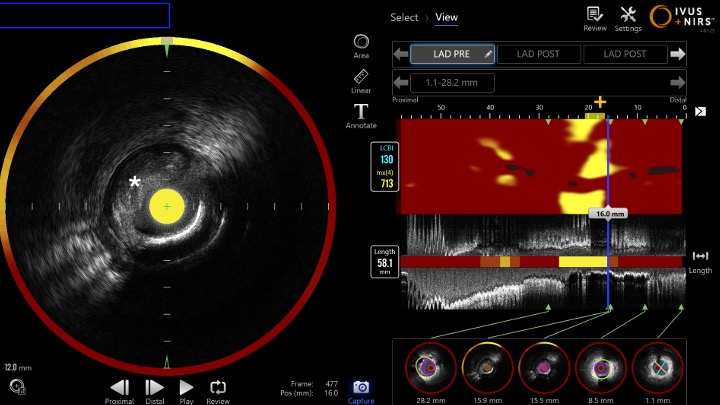Go back to Select in breadcrumb

pyautogui.click(x=404, y=17)
